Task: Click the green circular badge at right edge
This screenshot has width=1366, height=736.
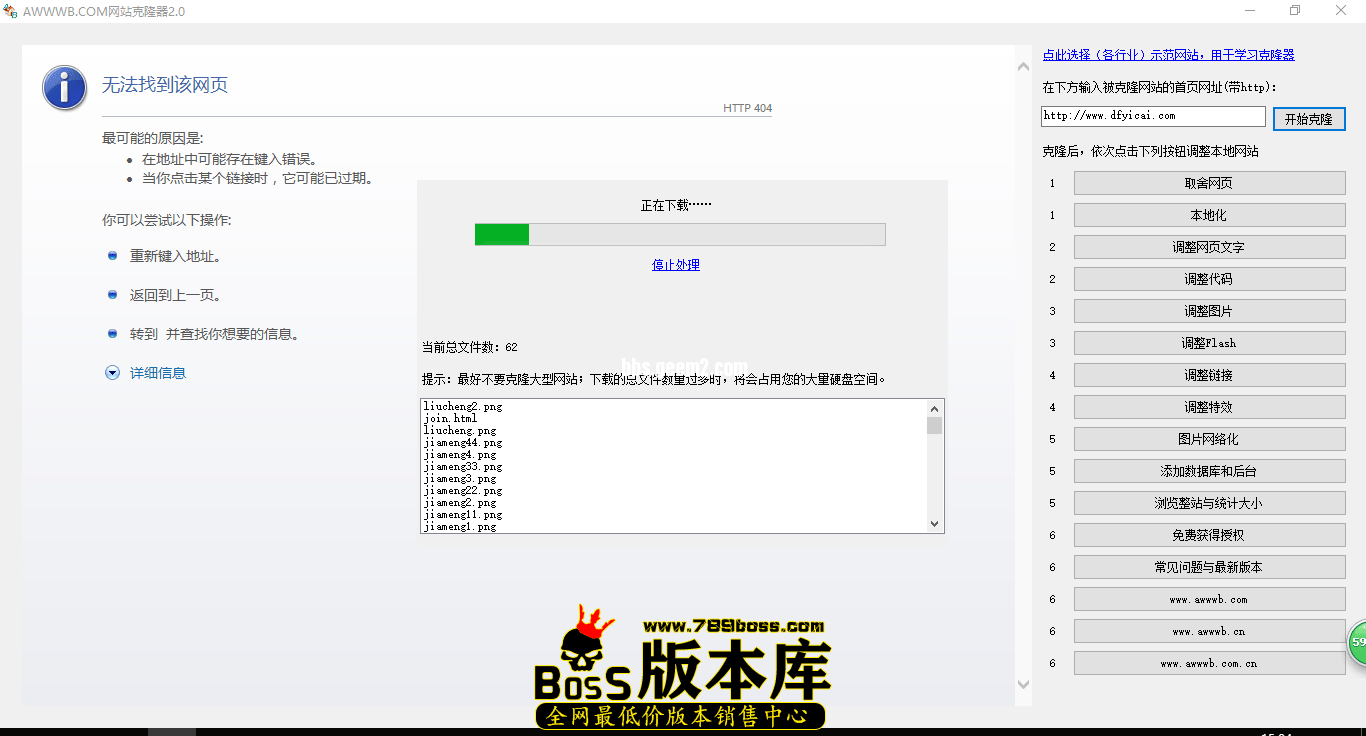Action: click(x=1357, y=642)
